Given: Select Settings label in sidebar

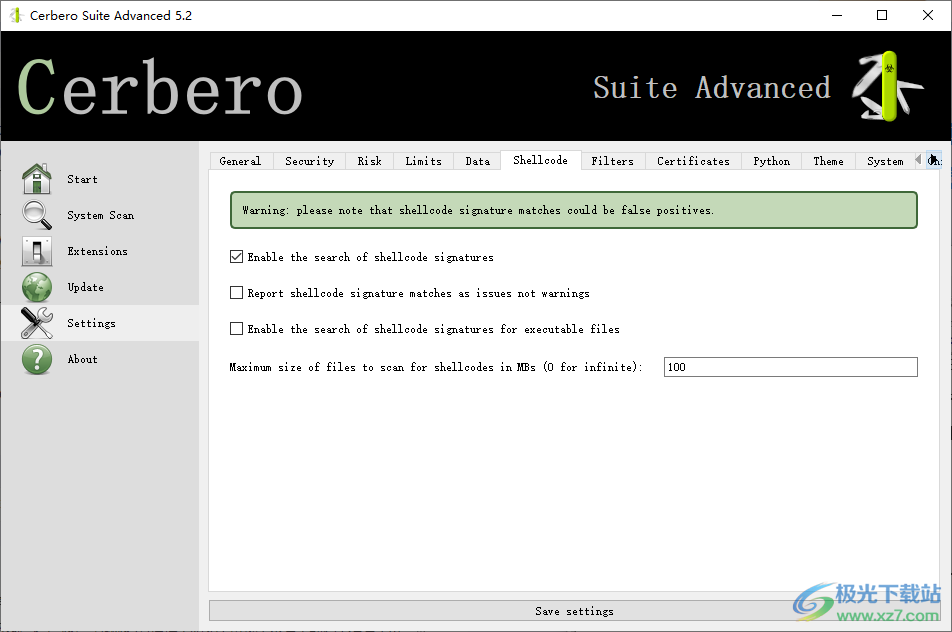Looking at the screenshot, I should [91, 323].
